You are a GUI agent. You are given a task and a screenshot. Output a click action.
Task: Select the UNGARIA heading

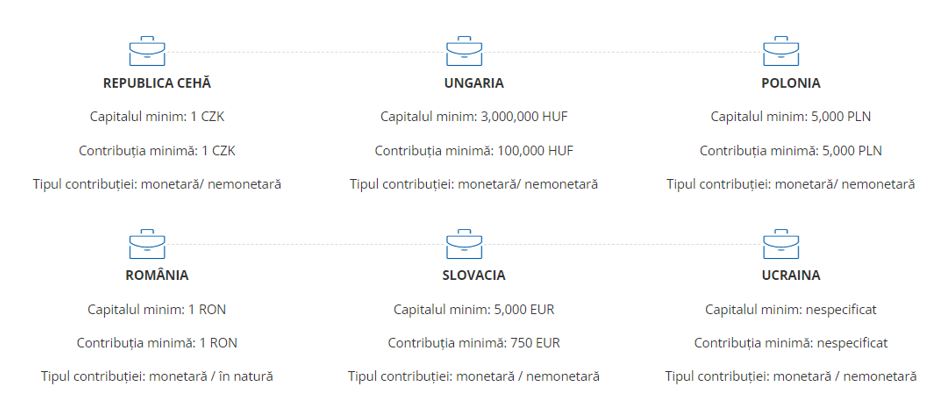click(474, 83)
